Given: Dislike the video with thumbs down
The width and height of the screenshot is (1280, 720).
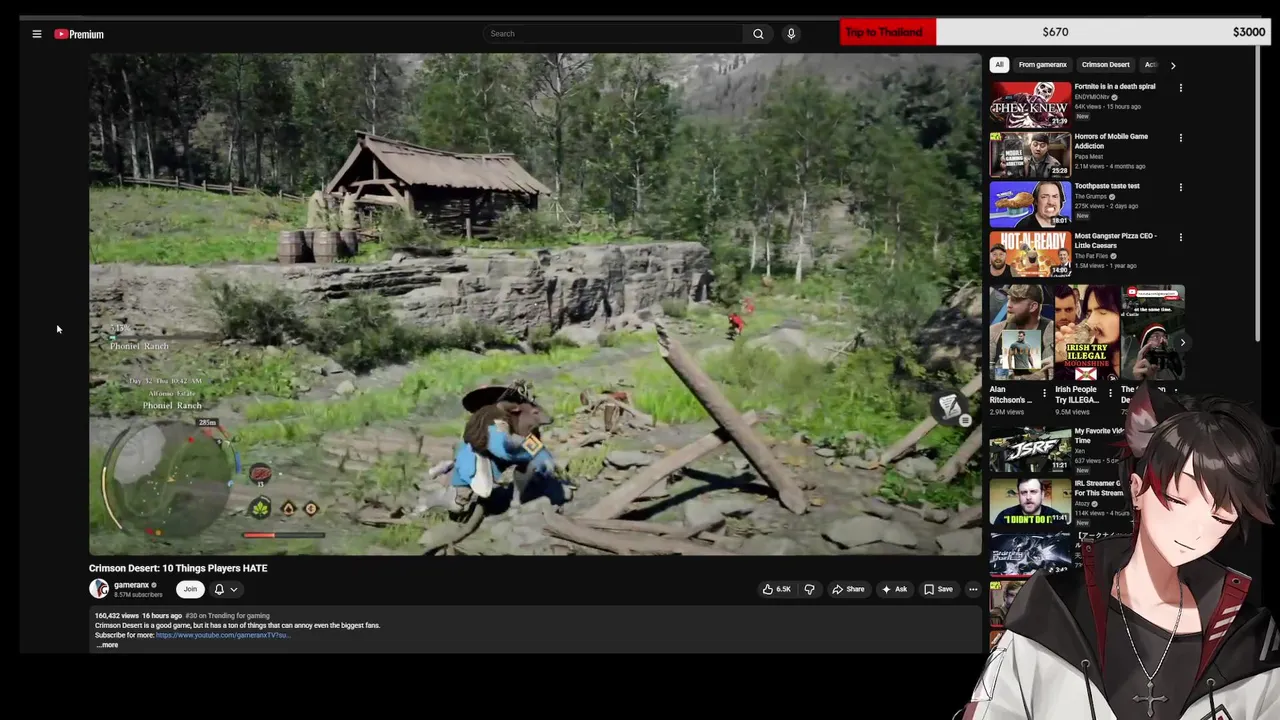Looking at the screenshot, I should [809, 589].
